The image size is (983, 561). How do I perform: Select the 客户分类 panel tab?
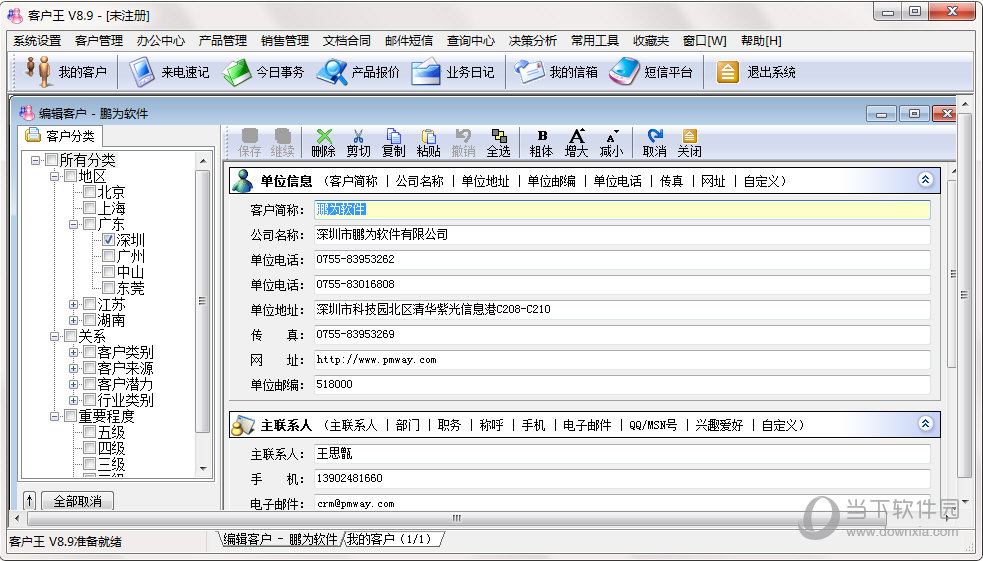click(60, 135)
